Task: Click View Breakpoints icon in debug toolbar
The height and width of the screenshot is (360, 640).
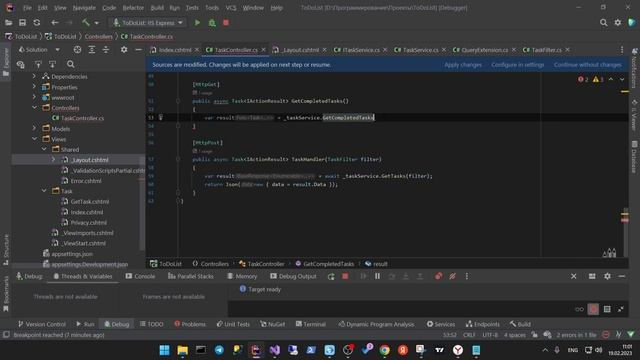Action: point(438,276)
